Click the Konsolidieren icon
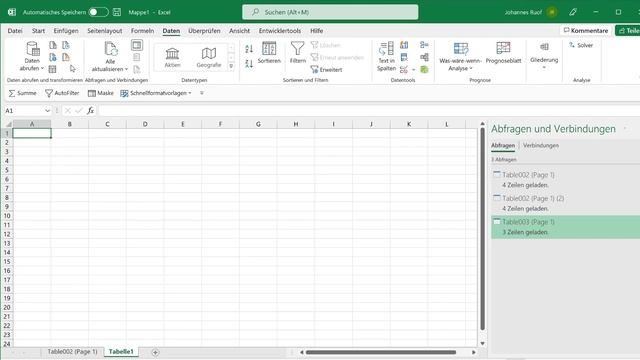Image resolution: width=640 pixels, height=360 pixels. tap(424, 45)
